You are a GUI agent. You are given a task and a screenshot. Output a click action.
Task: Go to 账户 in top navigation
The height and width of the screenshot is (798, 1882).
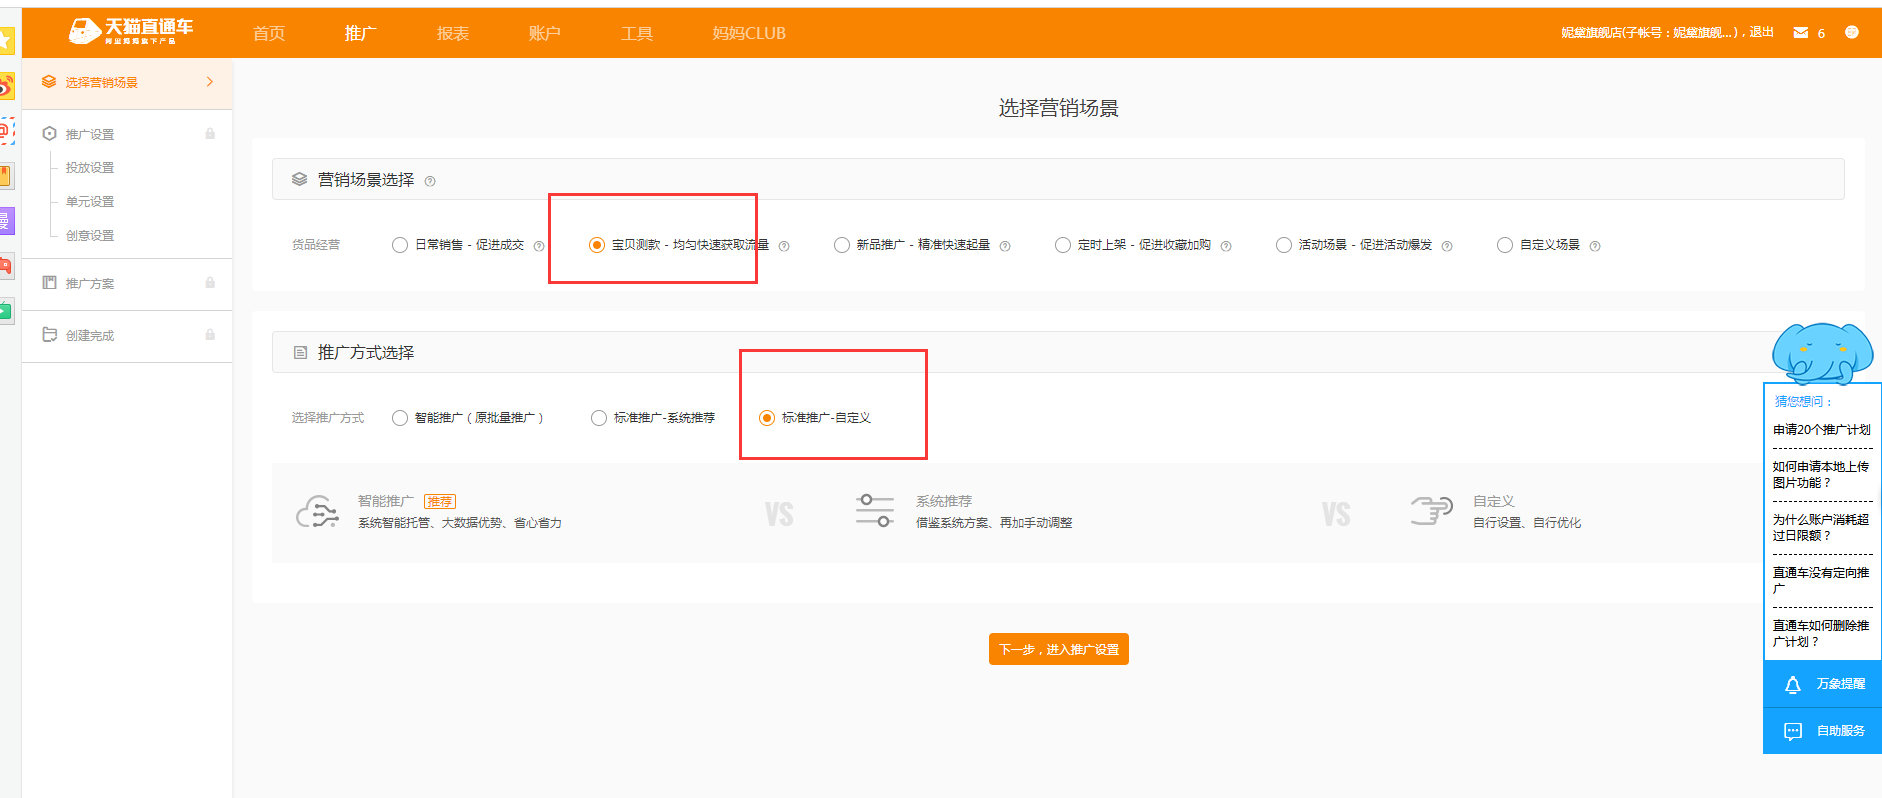[544, 33]
